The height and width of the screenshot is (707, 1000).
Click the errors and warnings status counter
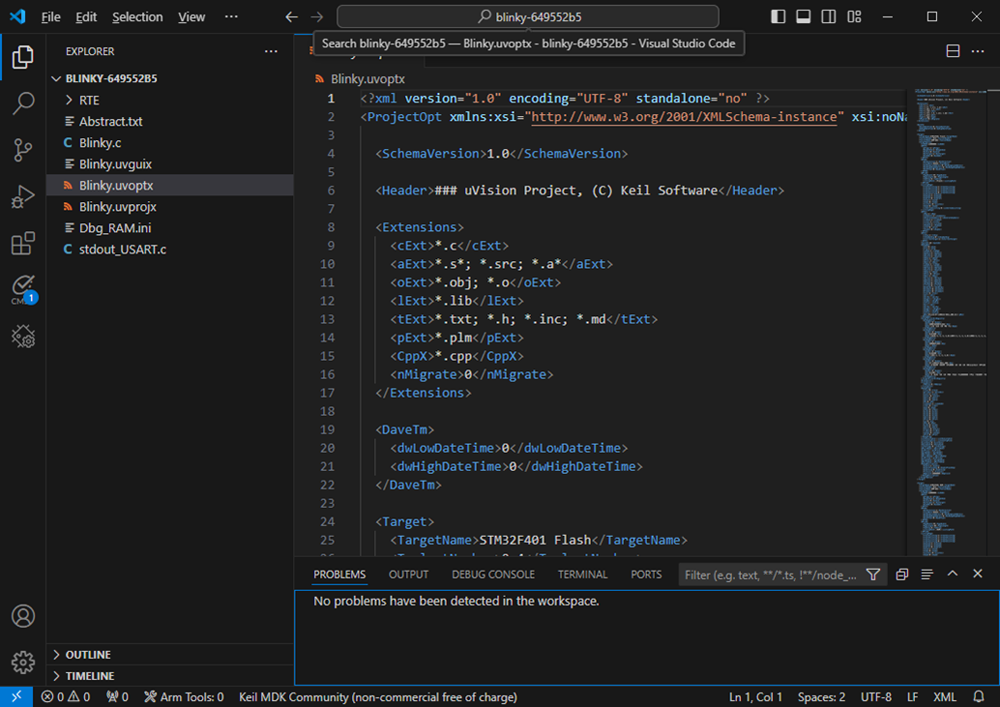coord(66,697)
